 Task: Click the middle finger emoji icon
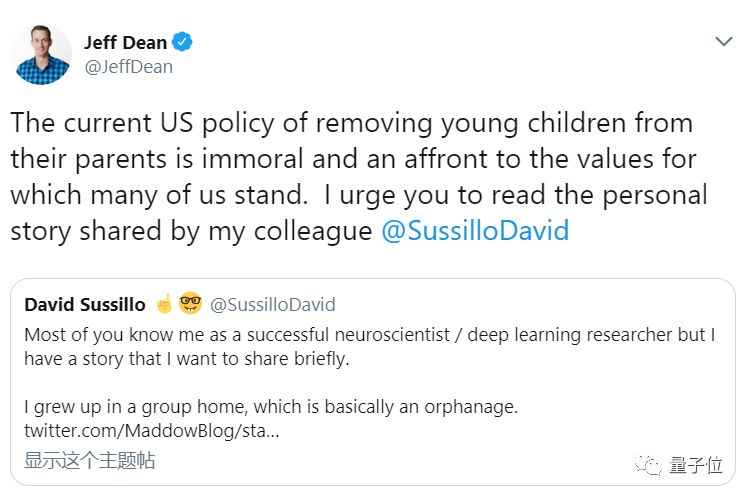click(x=165, y=304)
